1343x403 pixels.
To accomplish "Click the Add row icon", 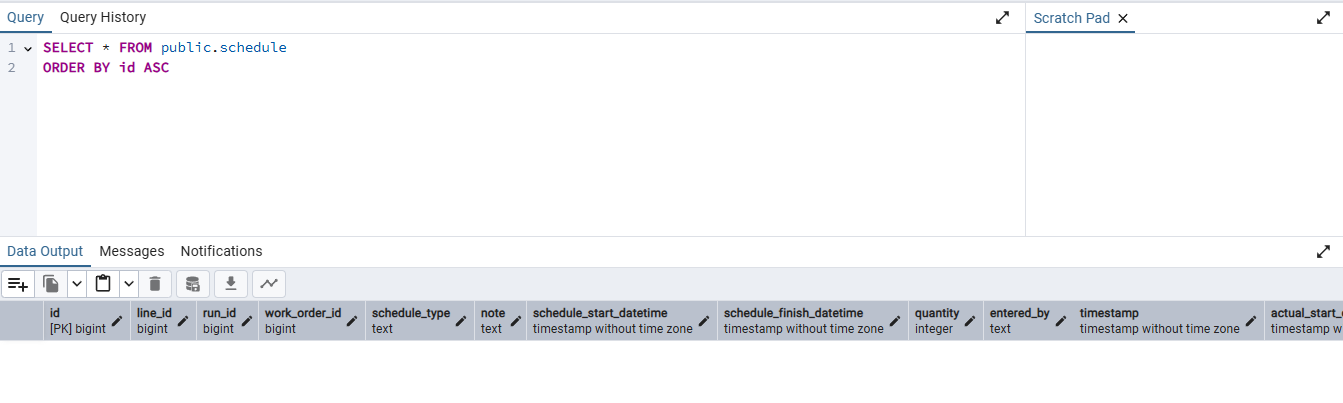I will pos(18,284).
